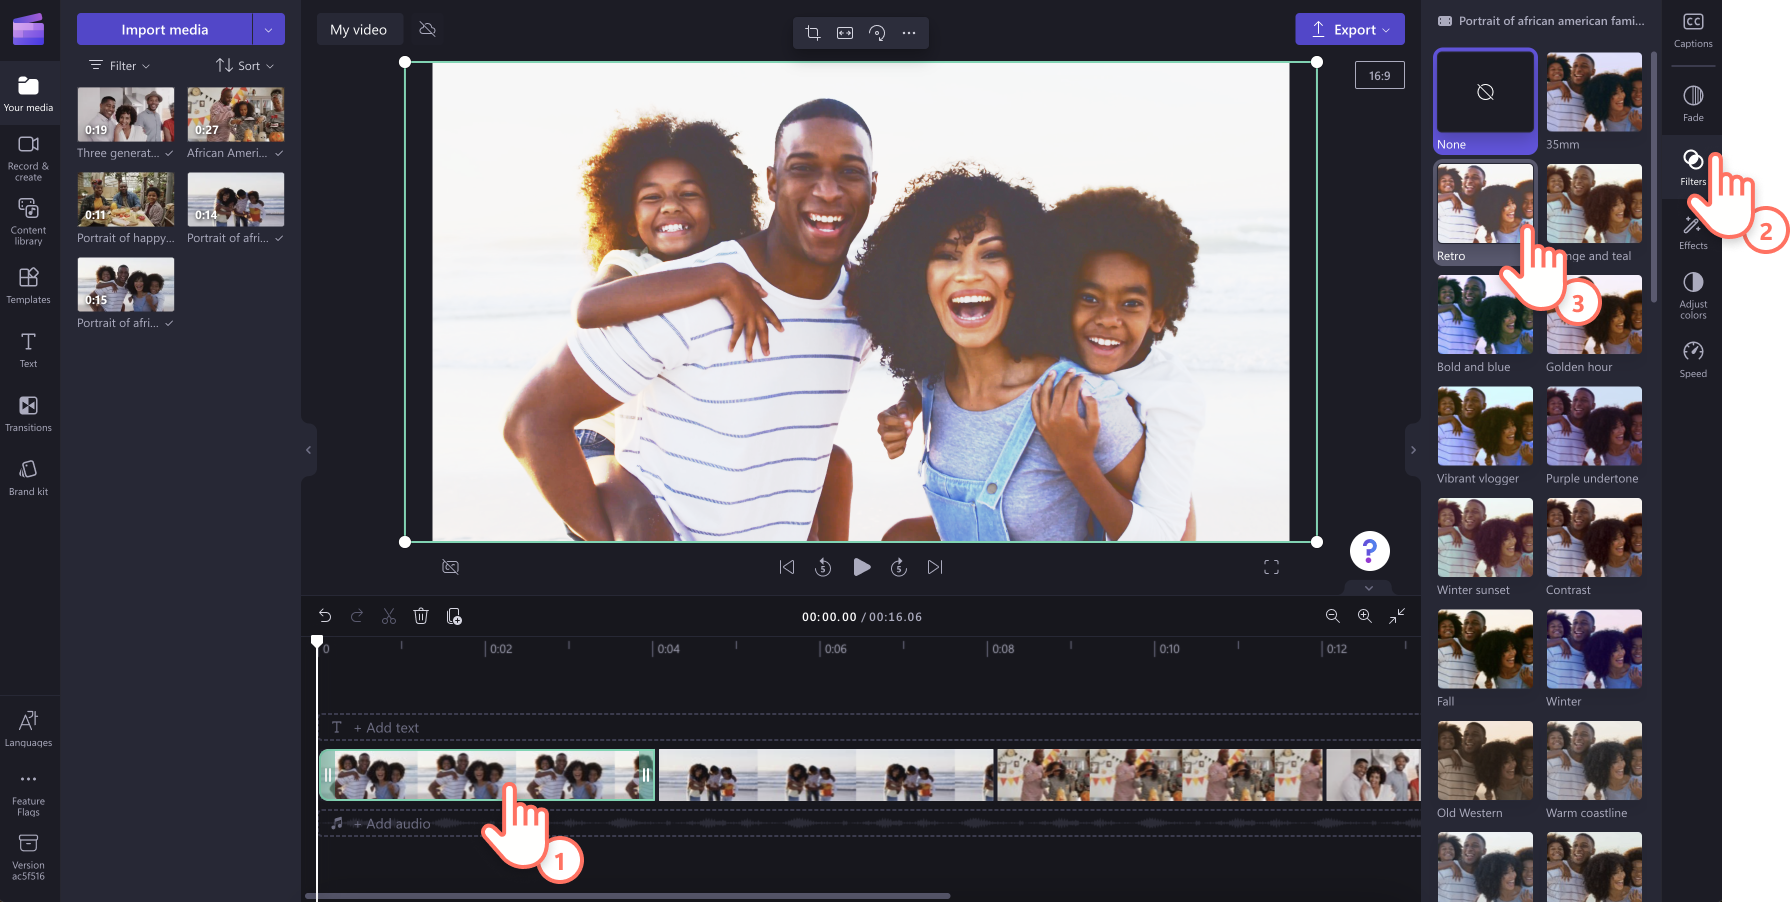Click the My video title field
Image resolution: width=1790 pixels, height=902 pixels.
(359, 29)
